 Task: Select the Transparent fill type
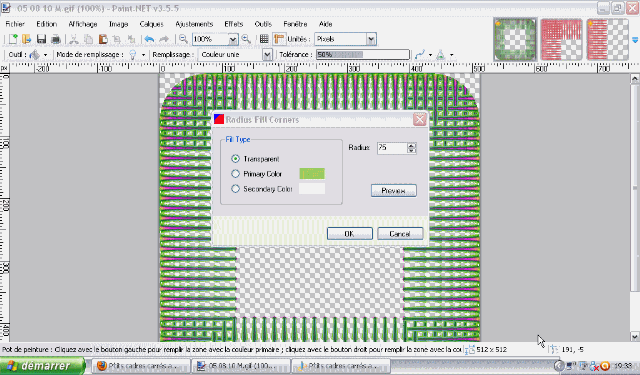(236, 159)
